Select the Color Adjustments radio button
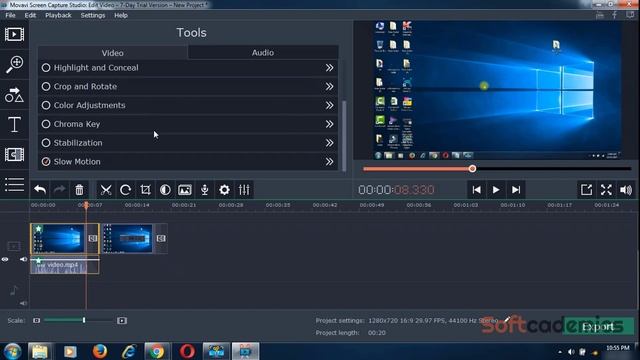 pyautogui.click(x=46, y=105)
